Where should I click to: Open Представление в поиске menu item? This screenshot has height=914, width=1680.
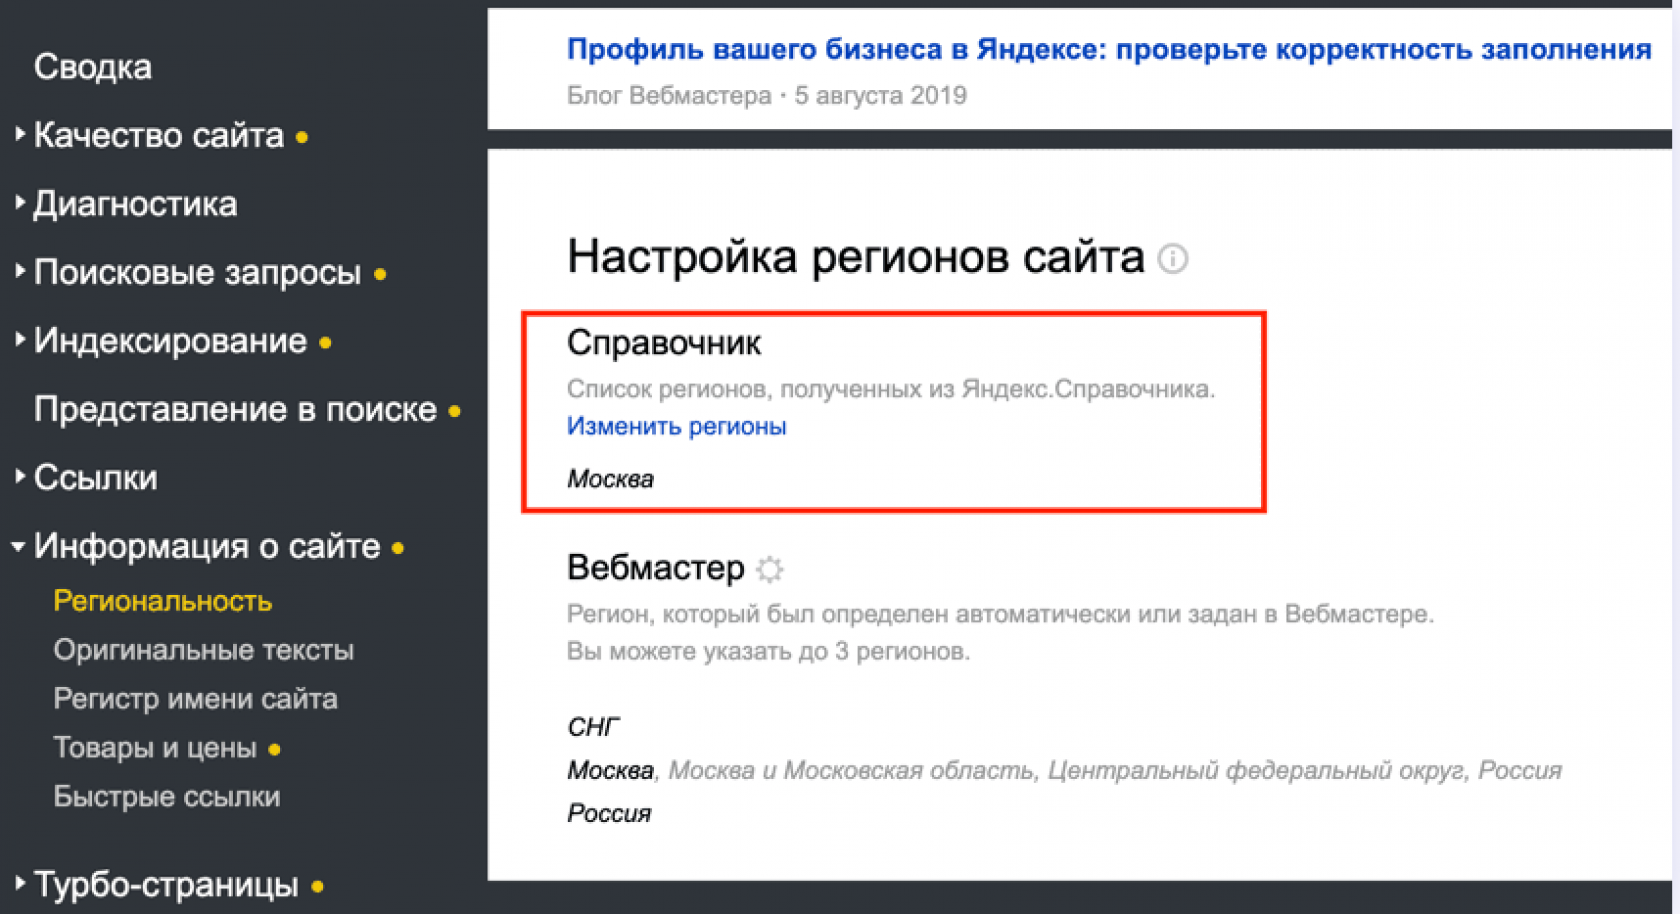[235, 410]
